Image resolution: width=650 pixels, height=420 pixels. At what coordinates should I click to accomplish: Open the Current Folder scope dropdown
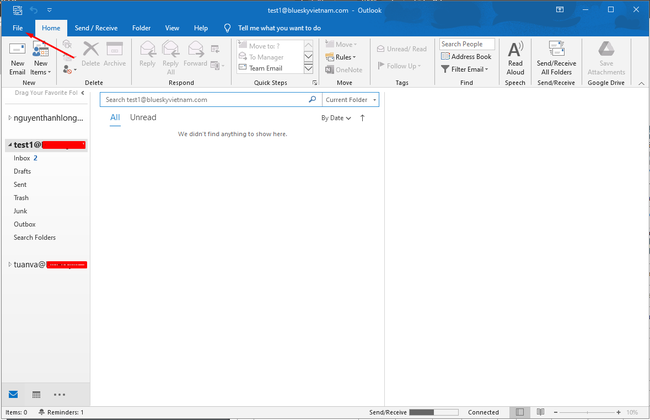[351, 100]
